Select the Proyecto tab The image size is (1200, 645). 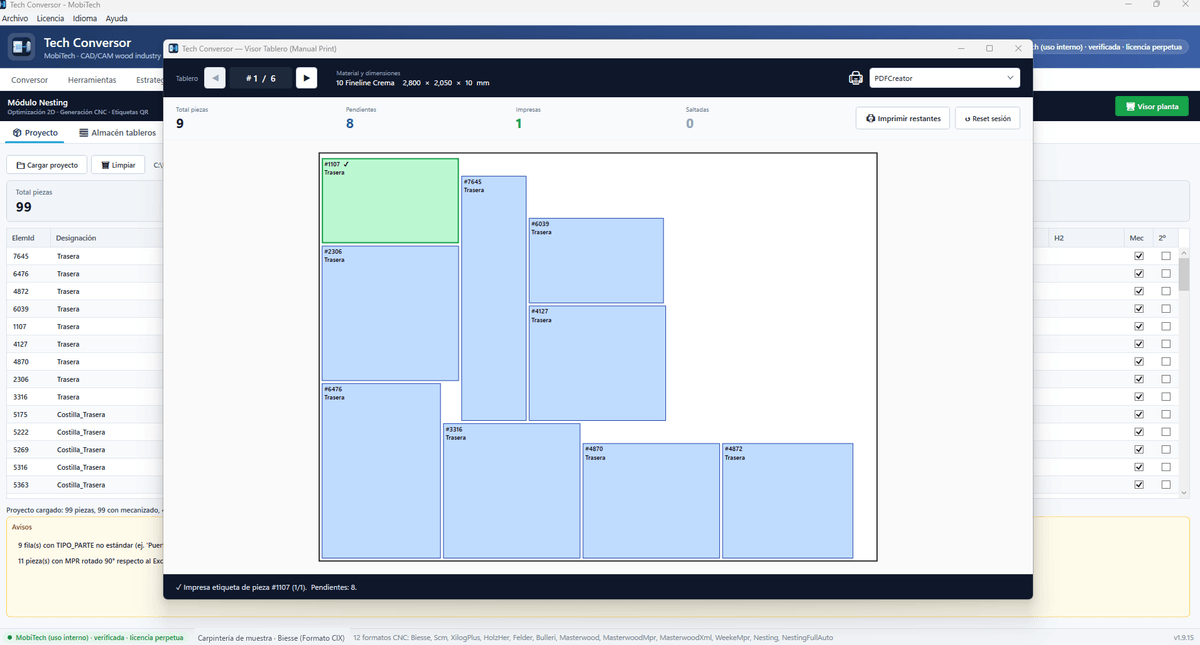(36, 132)
